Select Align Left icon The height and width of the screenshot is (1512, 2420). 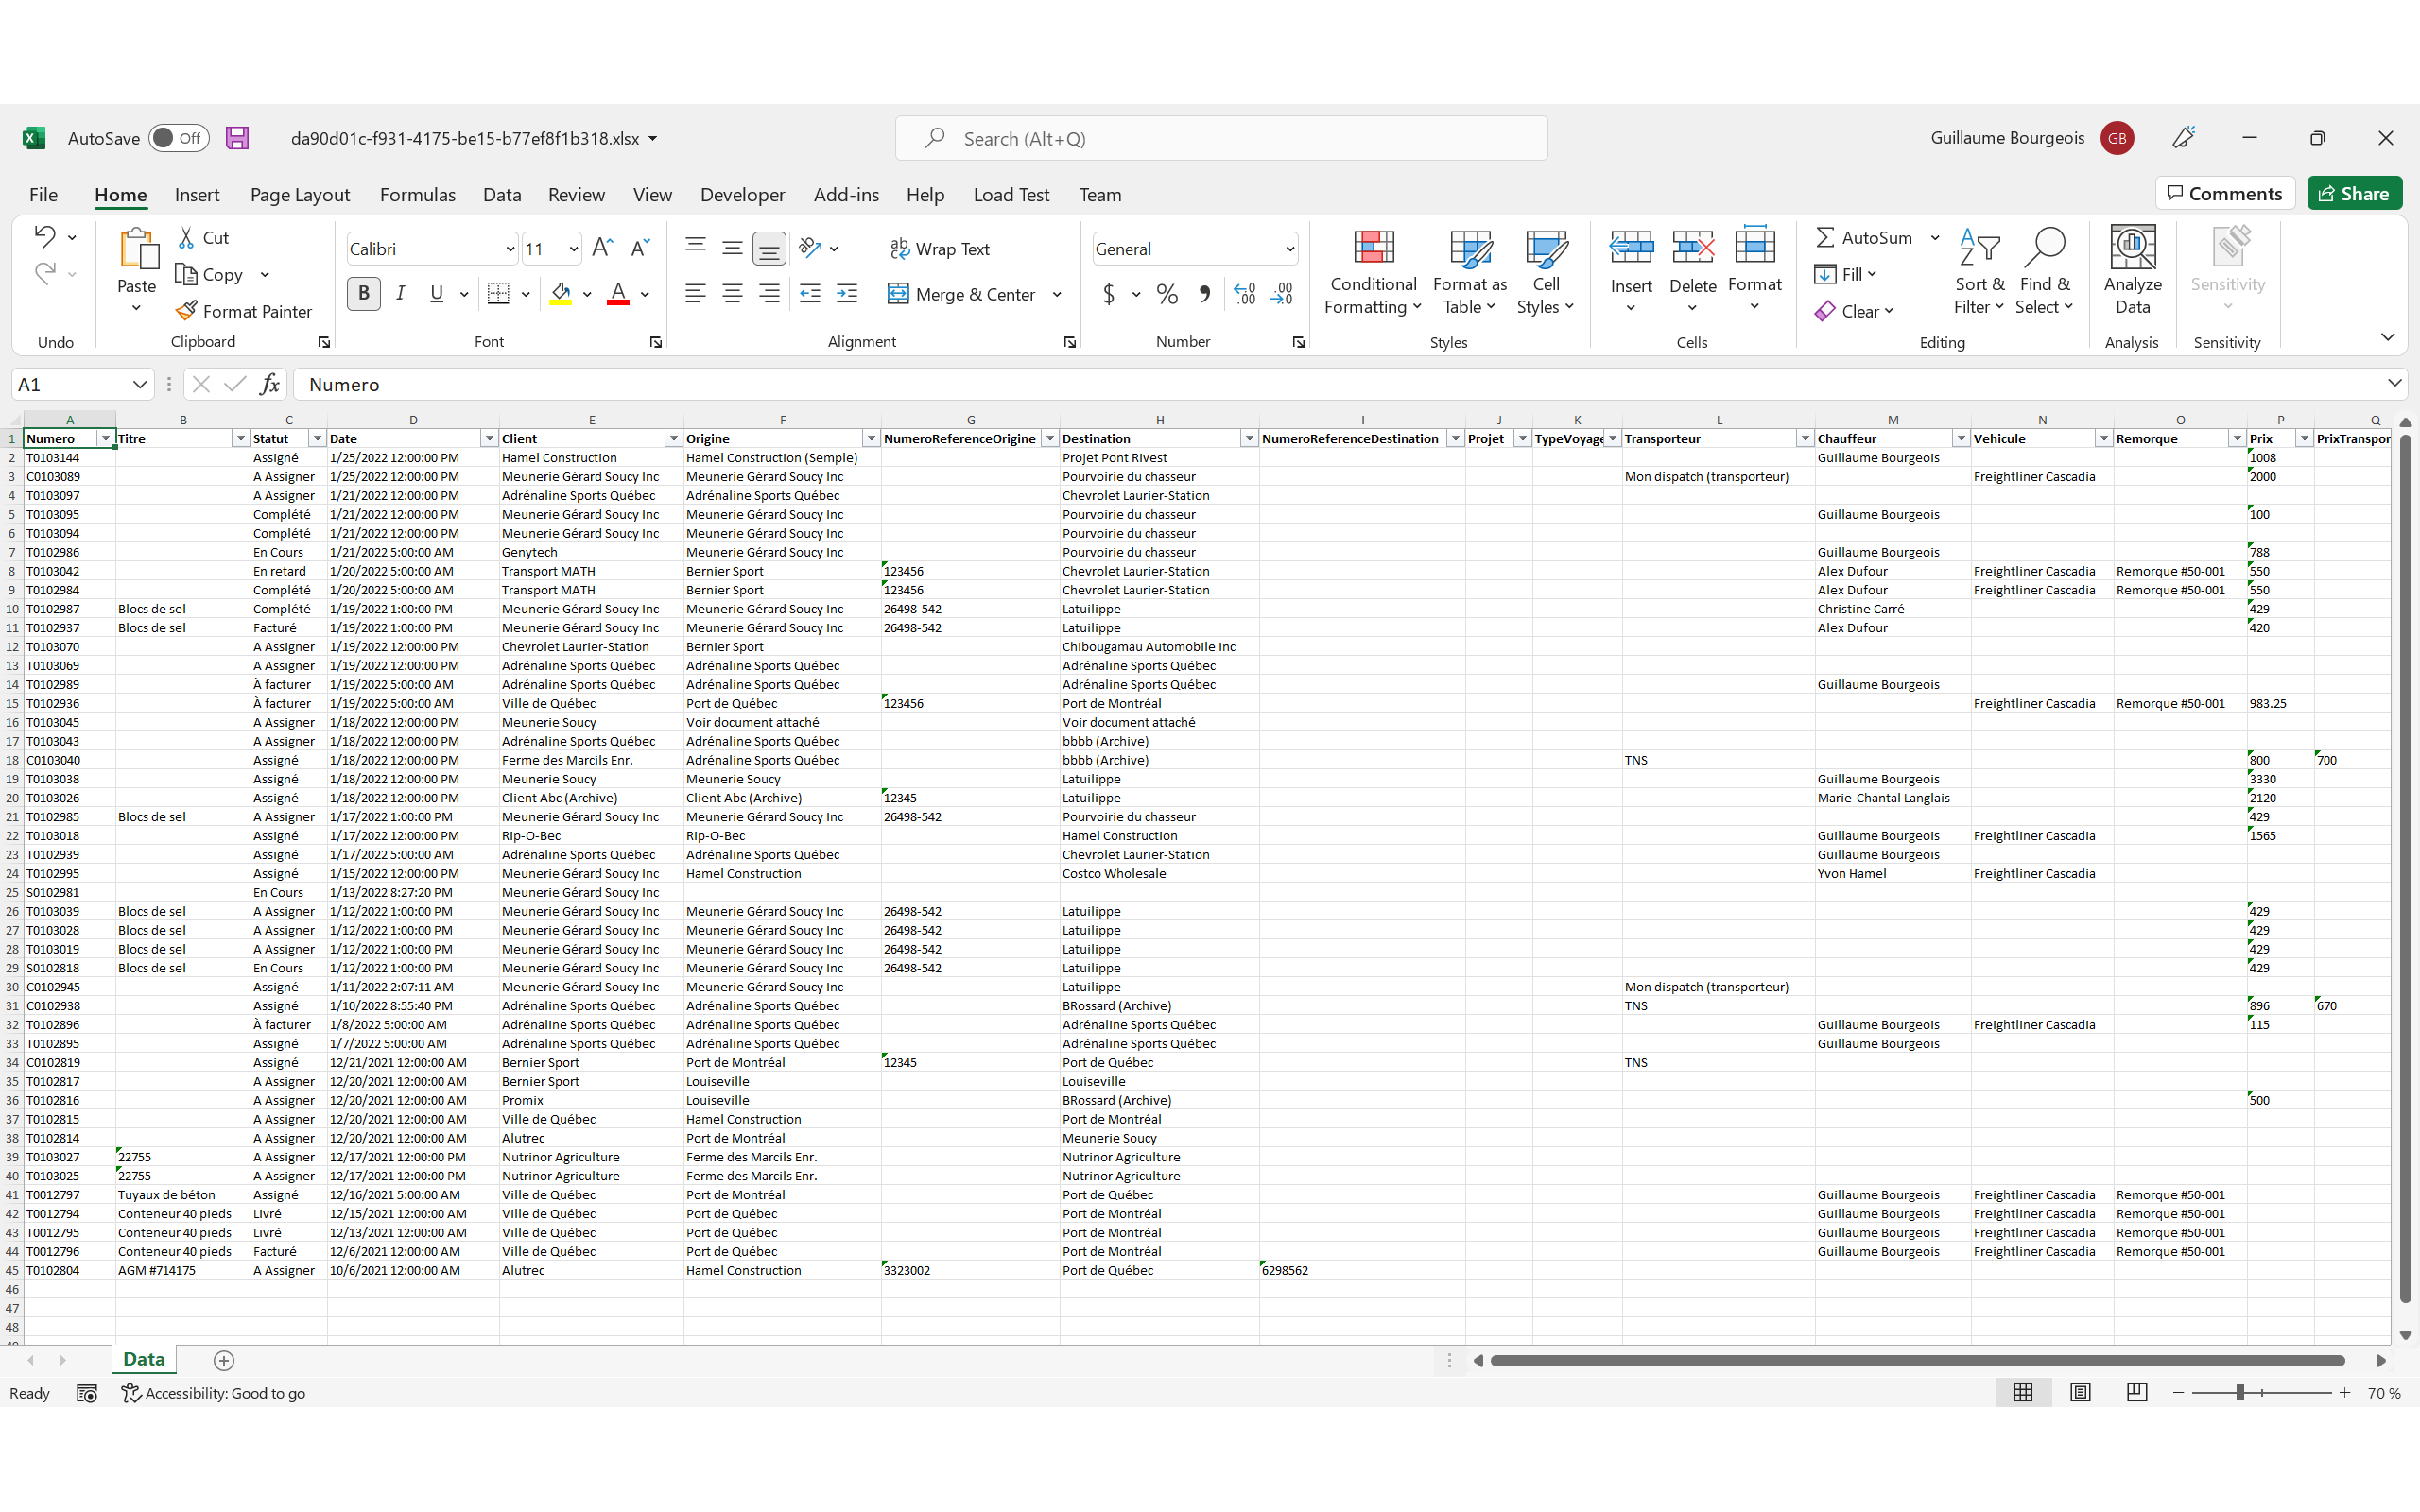[x=695, y=294]
